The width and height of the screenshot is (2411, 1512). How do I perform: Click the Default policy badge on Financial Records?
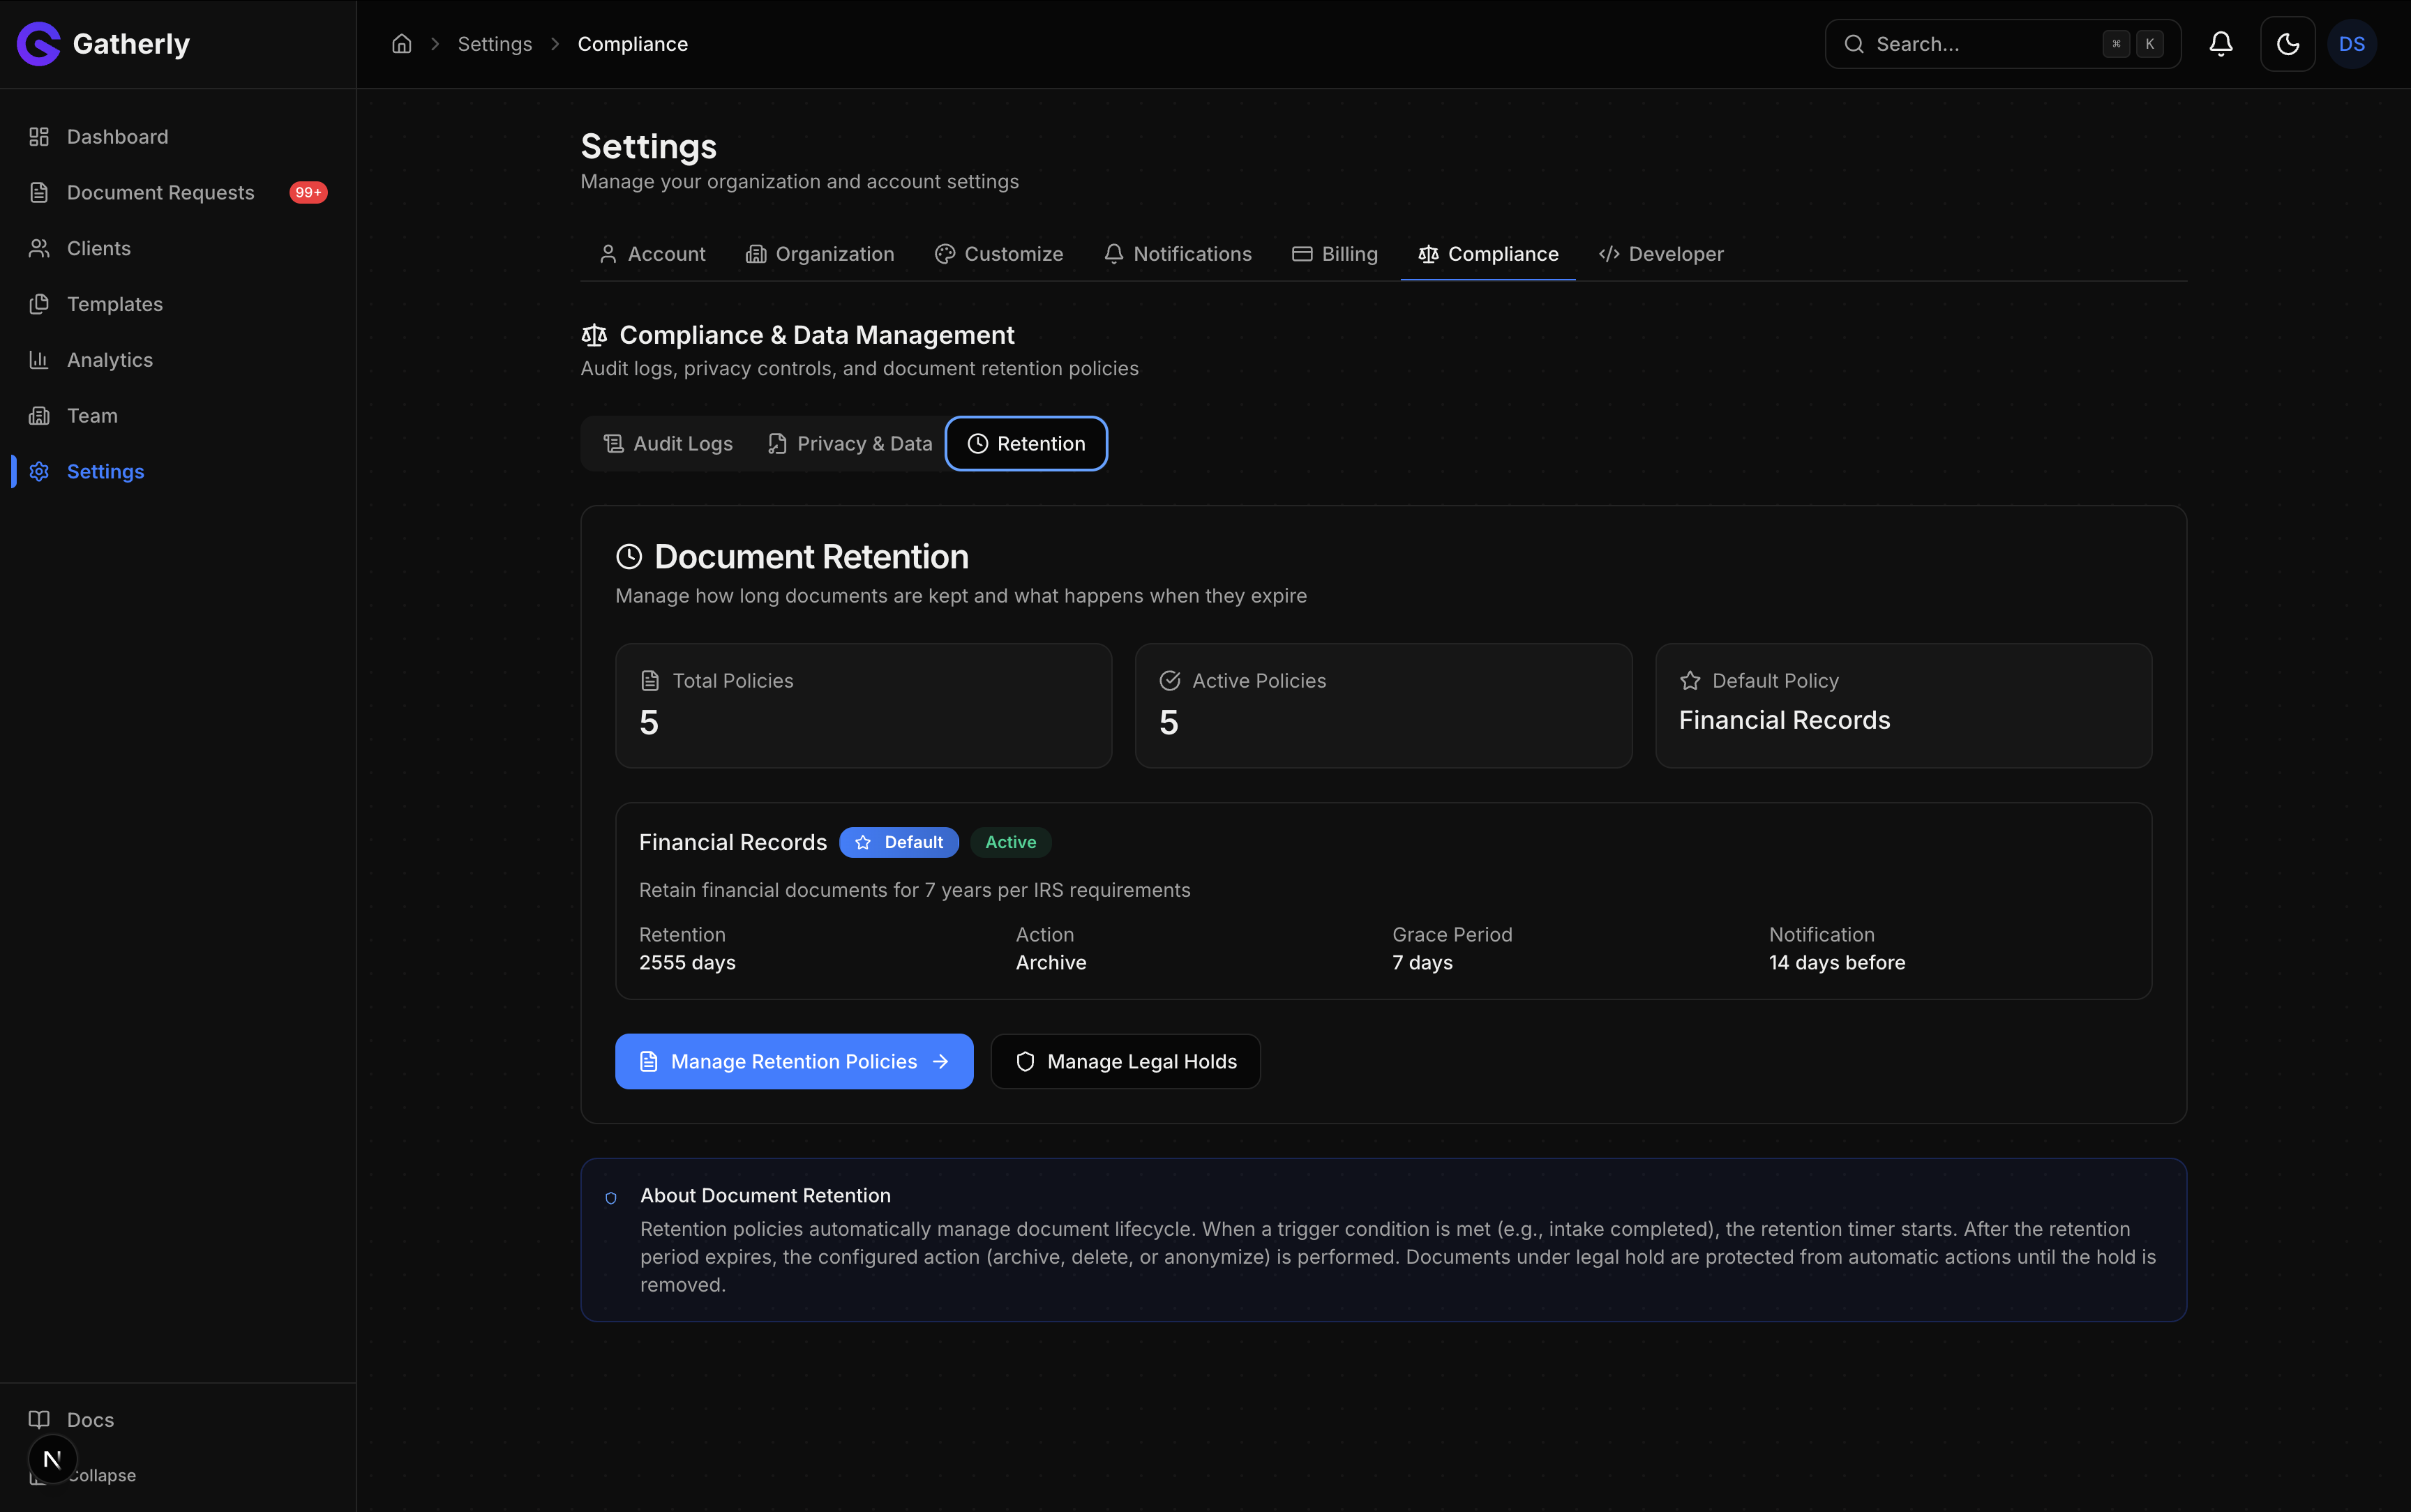(897, 842)
